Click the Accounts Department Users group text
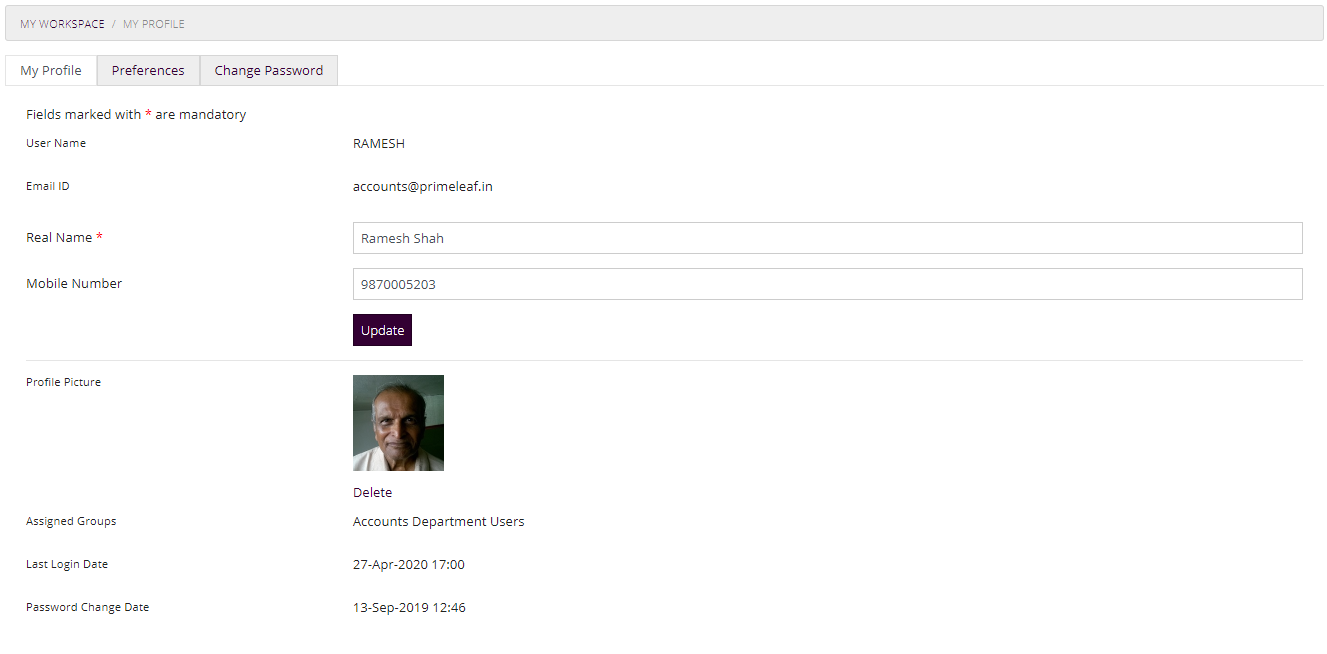1327x654 pixels. coord(438,520)
